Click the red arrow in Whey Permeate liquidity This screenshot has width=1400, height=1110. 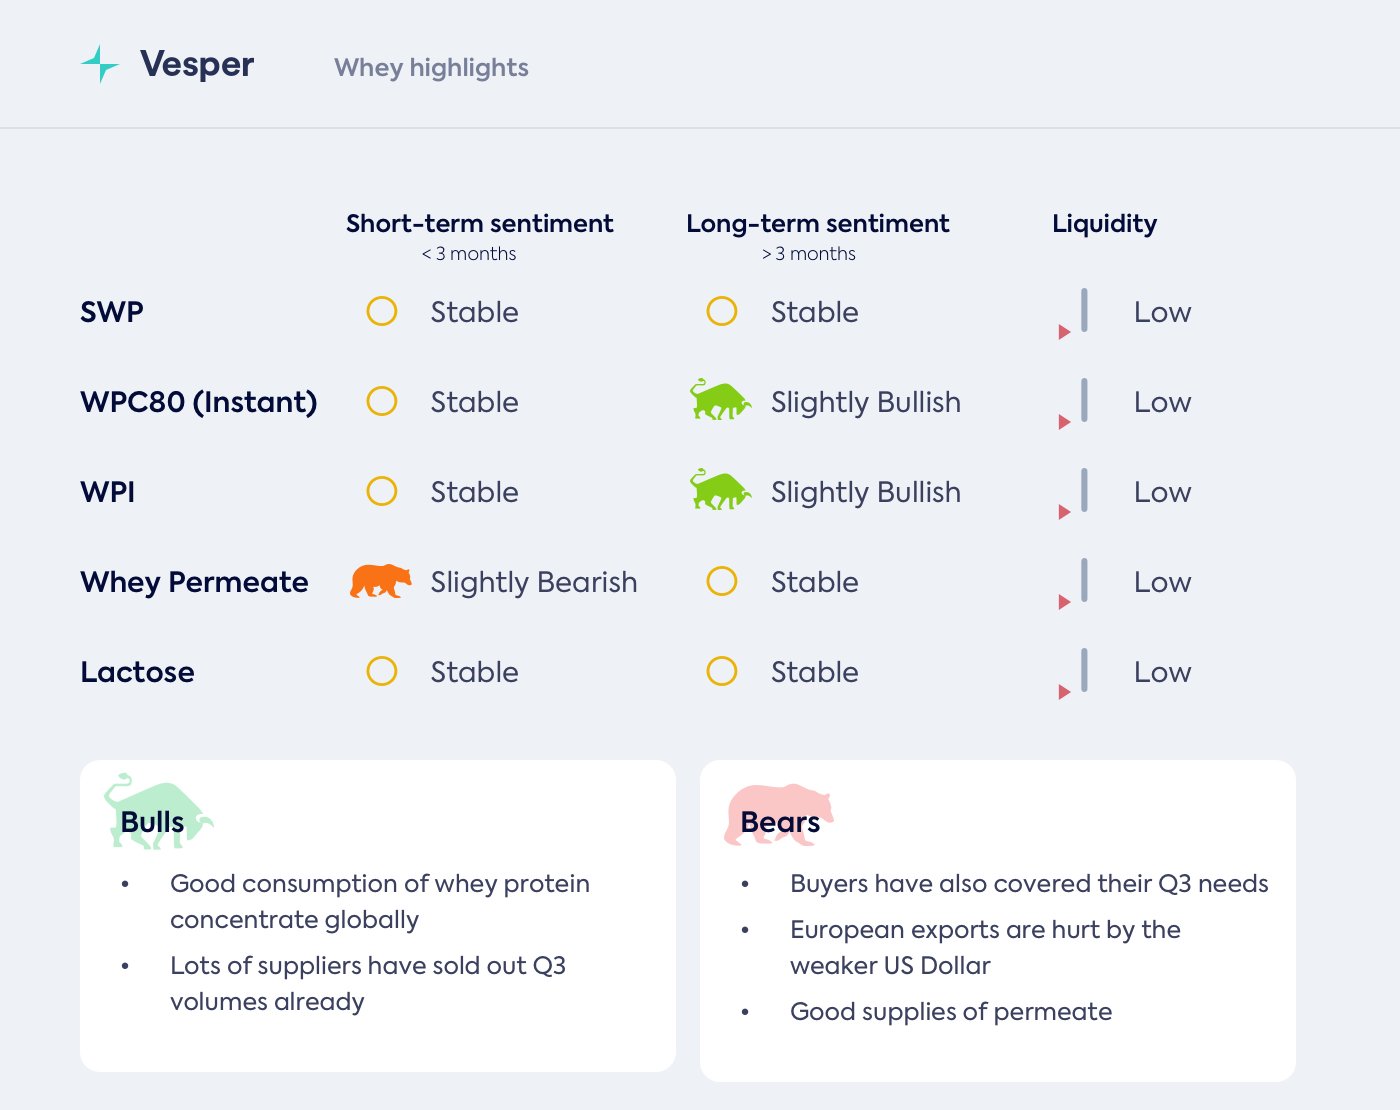1064,602
